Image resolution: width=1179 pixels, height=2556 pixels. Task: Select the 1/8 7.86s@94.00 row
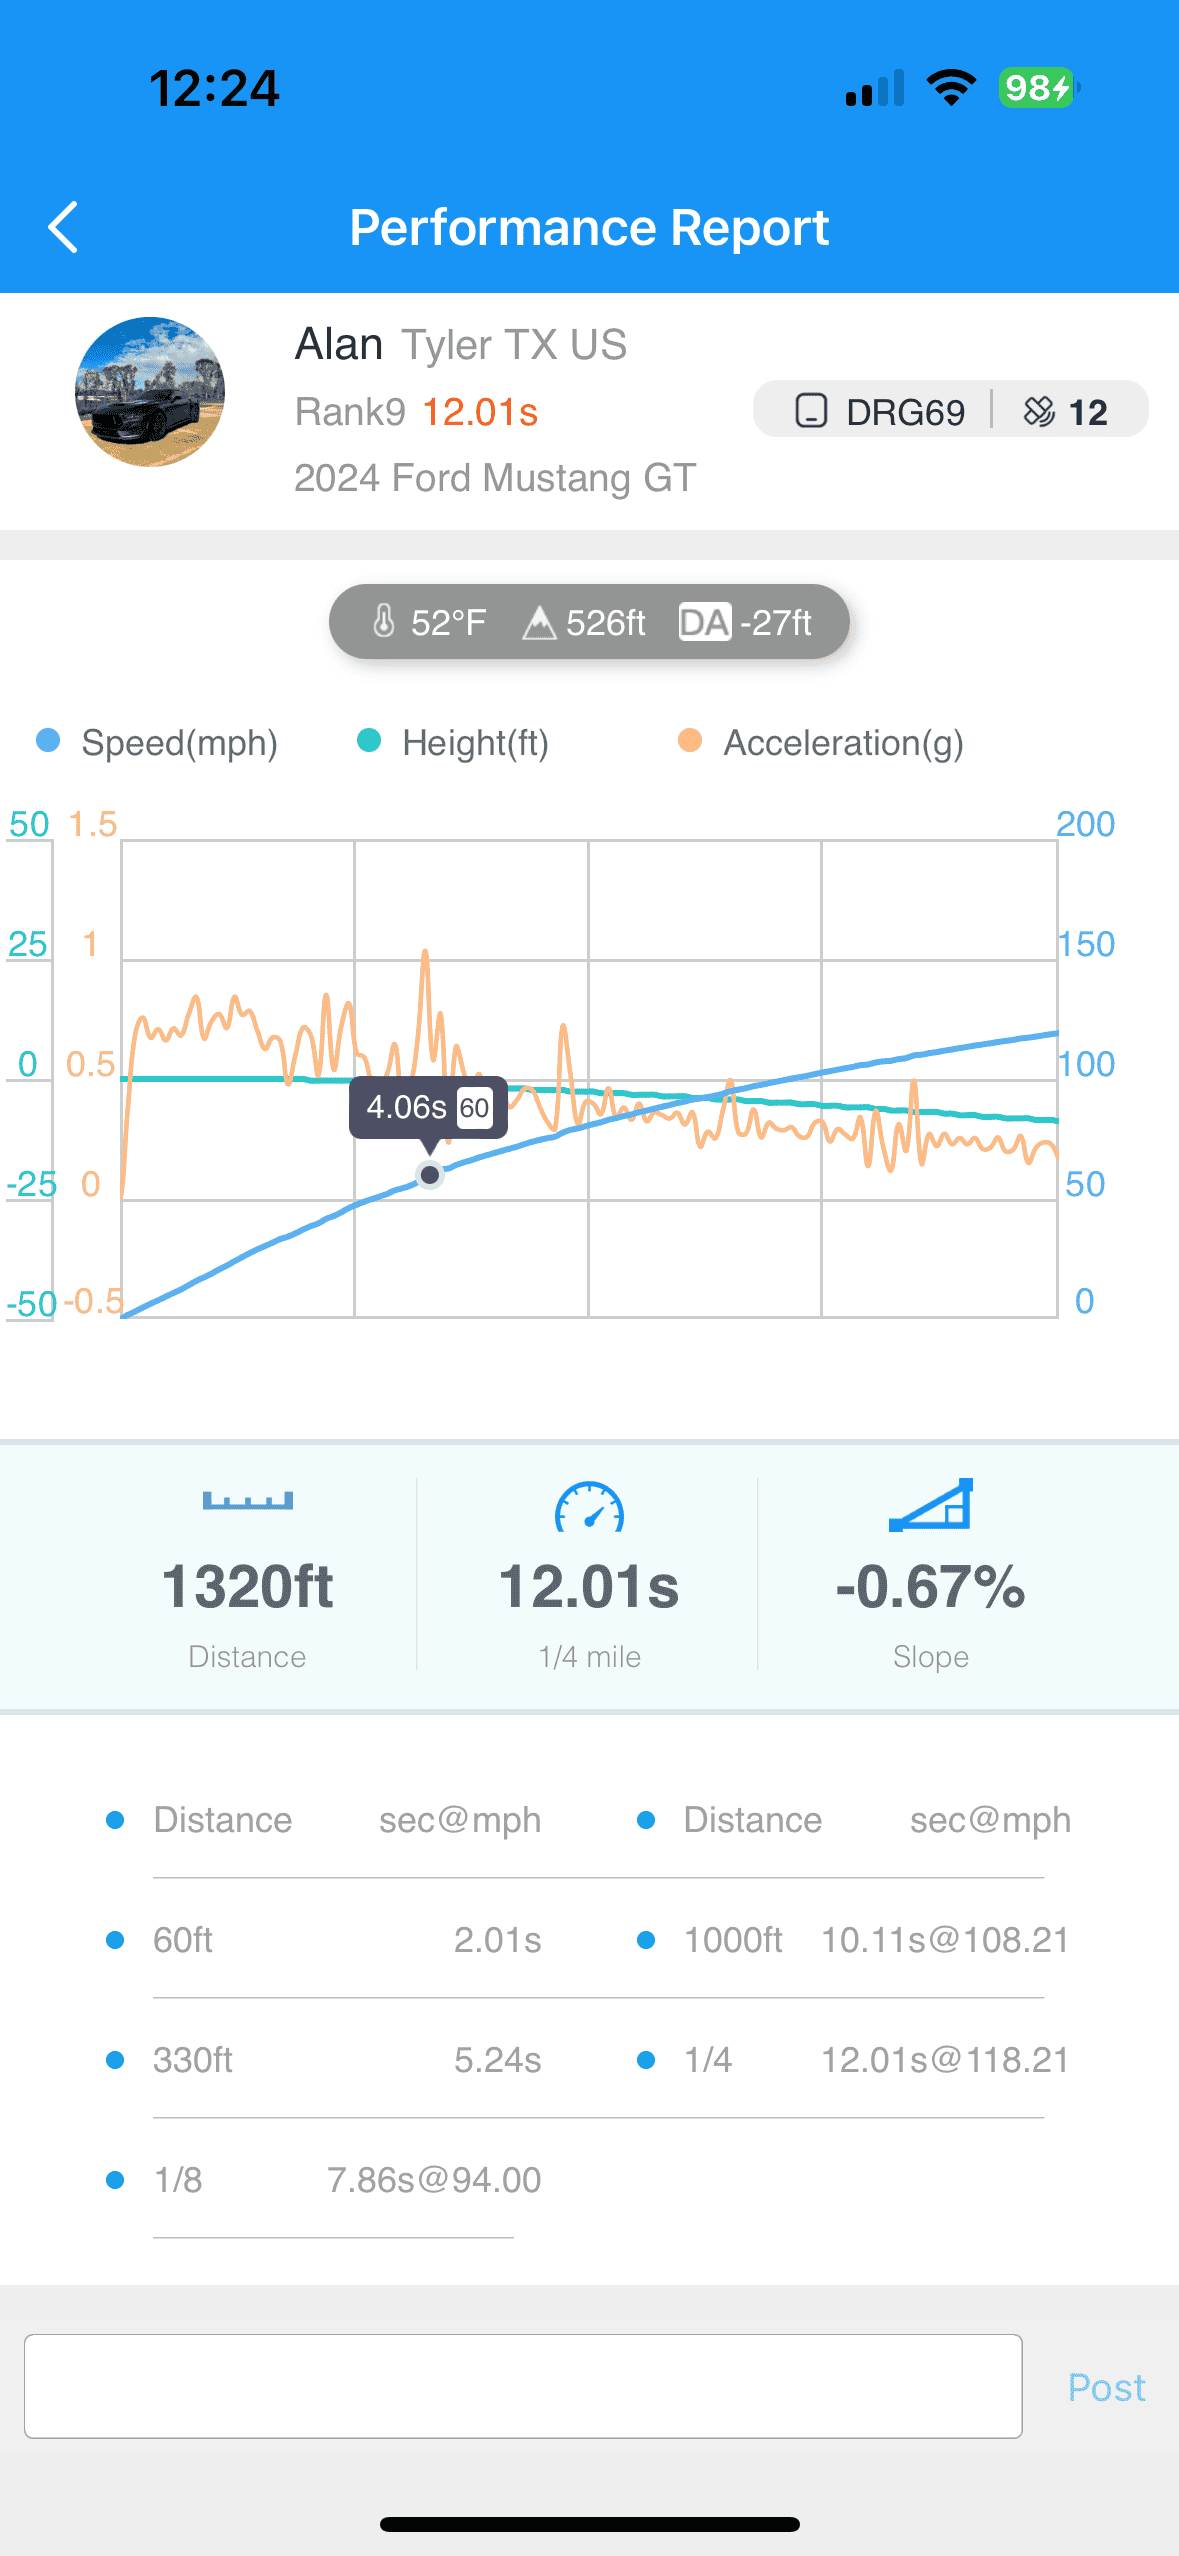(325, 2179)
